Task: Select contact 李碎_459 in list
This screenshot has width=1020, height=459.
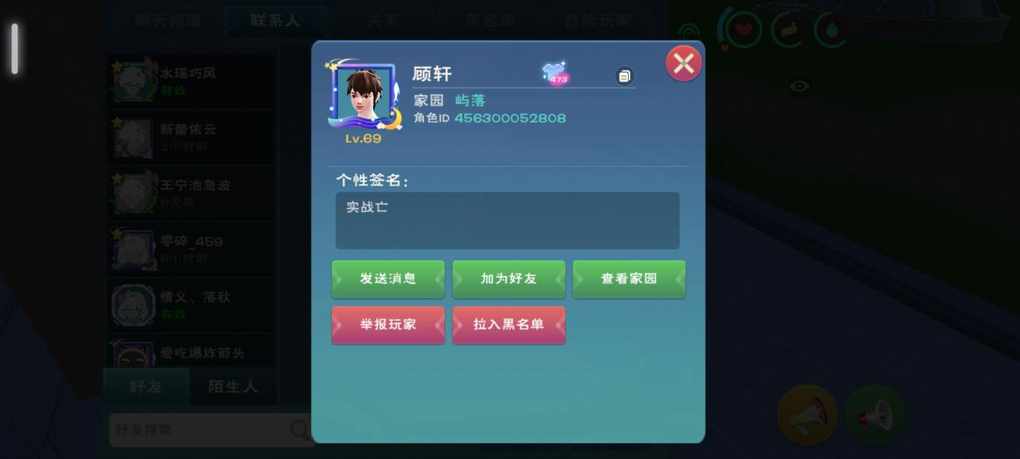Action: [x=190, y=249]
